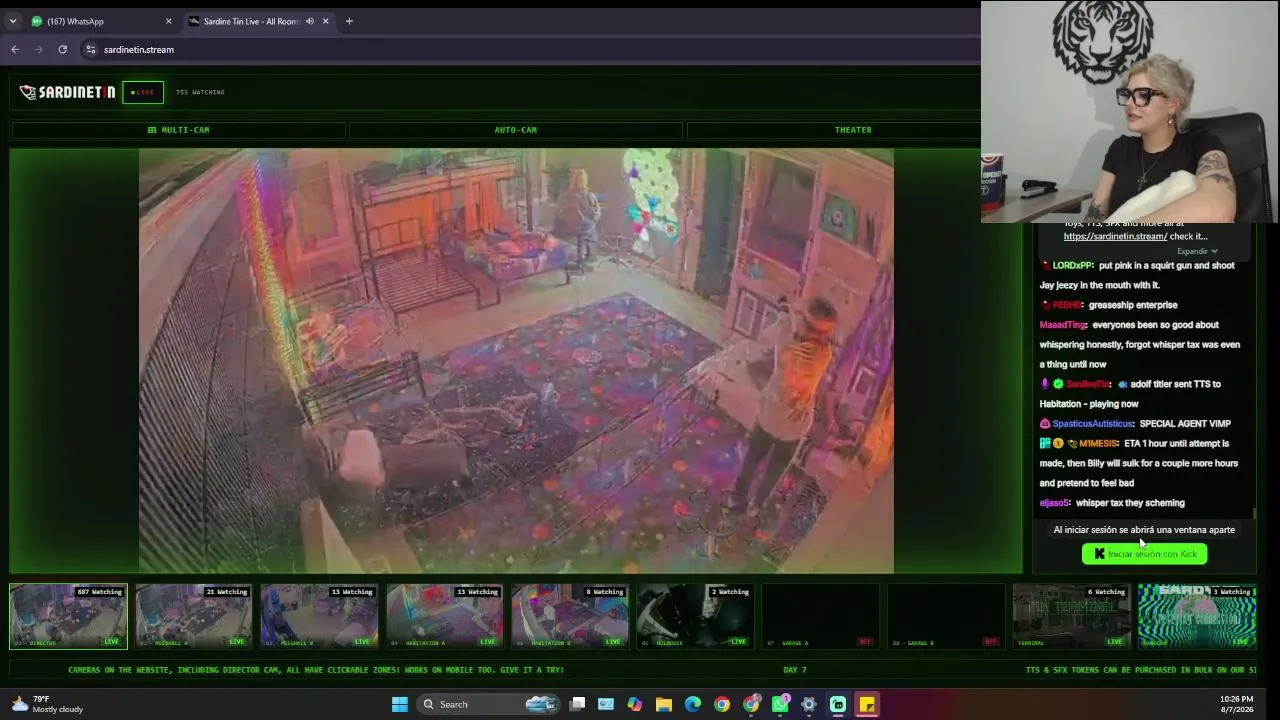Open the Copilot taskbar icon
Image resolution: width=1280 pixels, height=720 pixels.
(635, 704)
